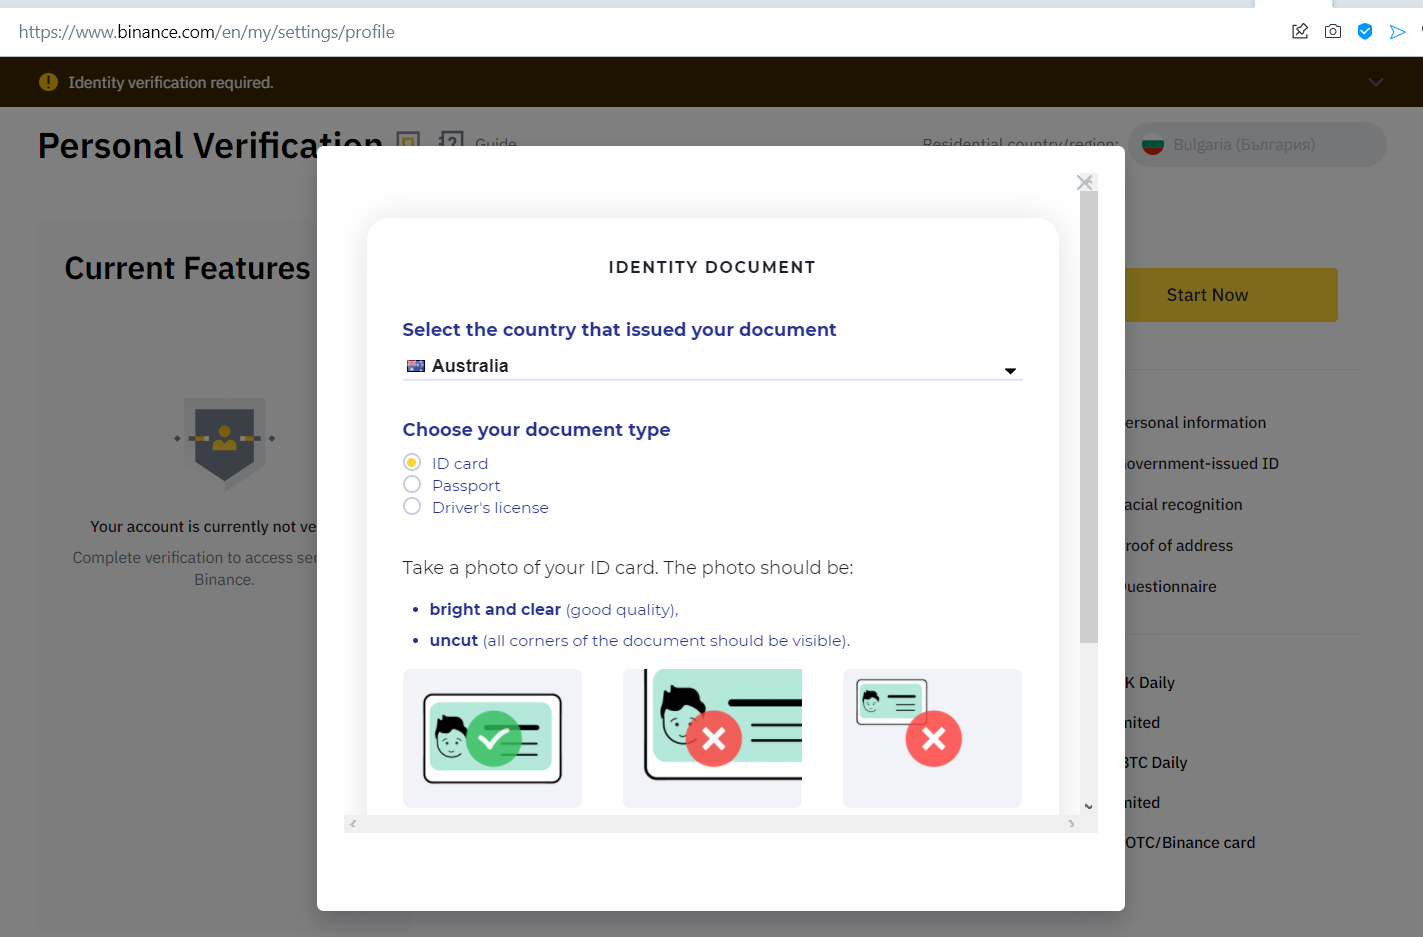Viewport: 1423px width, 937px height.
Task: Select the Passport radio button
Action: (x=412, y=484)
